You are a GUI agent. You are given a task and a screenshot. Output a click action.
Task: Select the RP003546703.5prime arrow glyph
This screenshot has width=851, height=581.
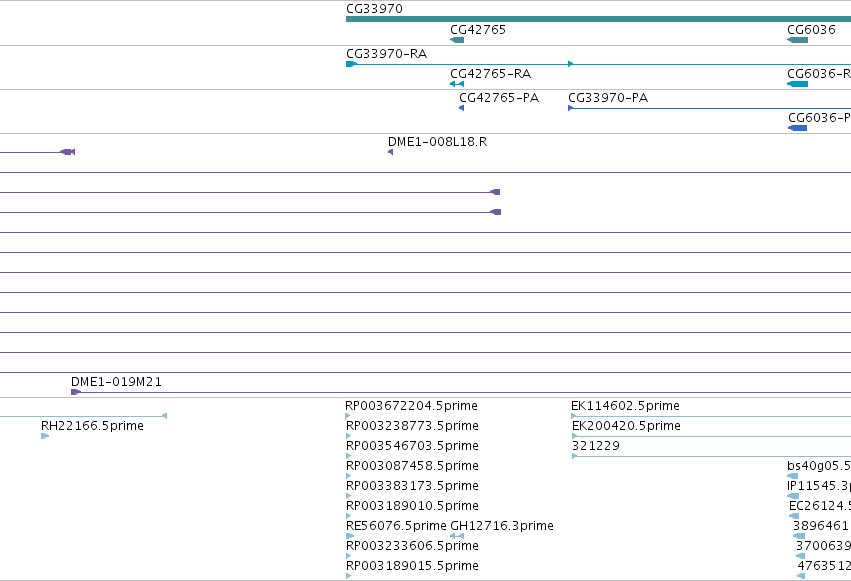point(348,456)
